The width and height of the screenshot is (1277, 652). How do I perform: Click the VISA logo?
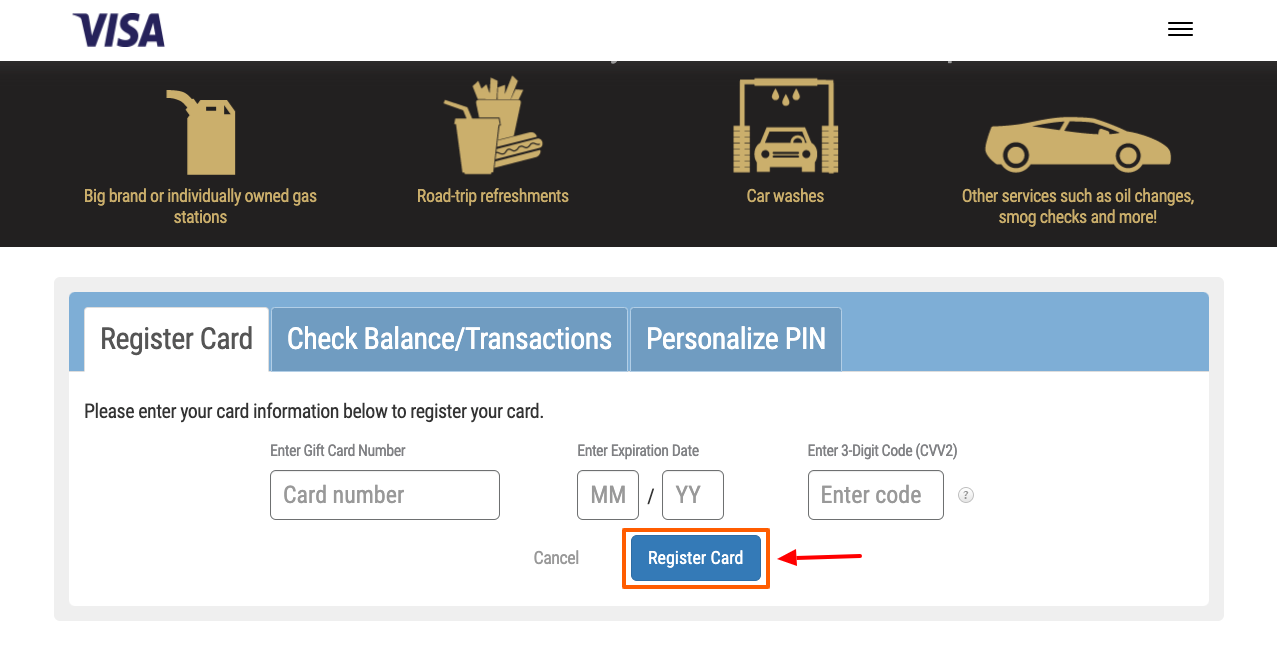117,30
